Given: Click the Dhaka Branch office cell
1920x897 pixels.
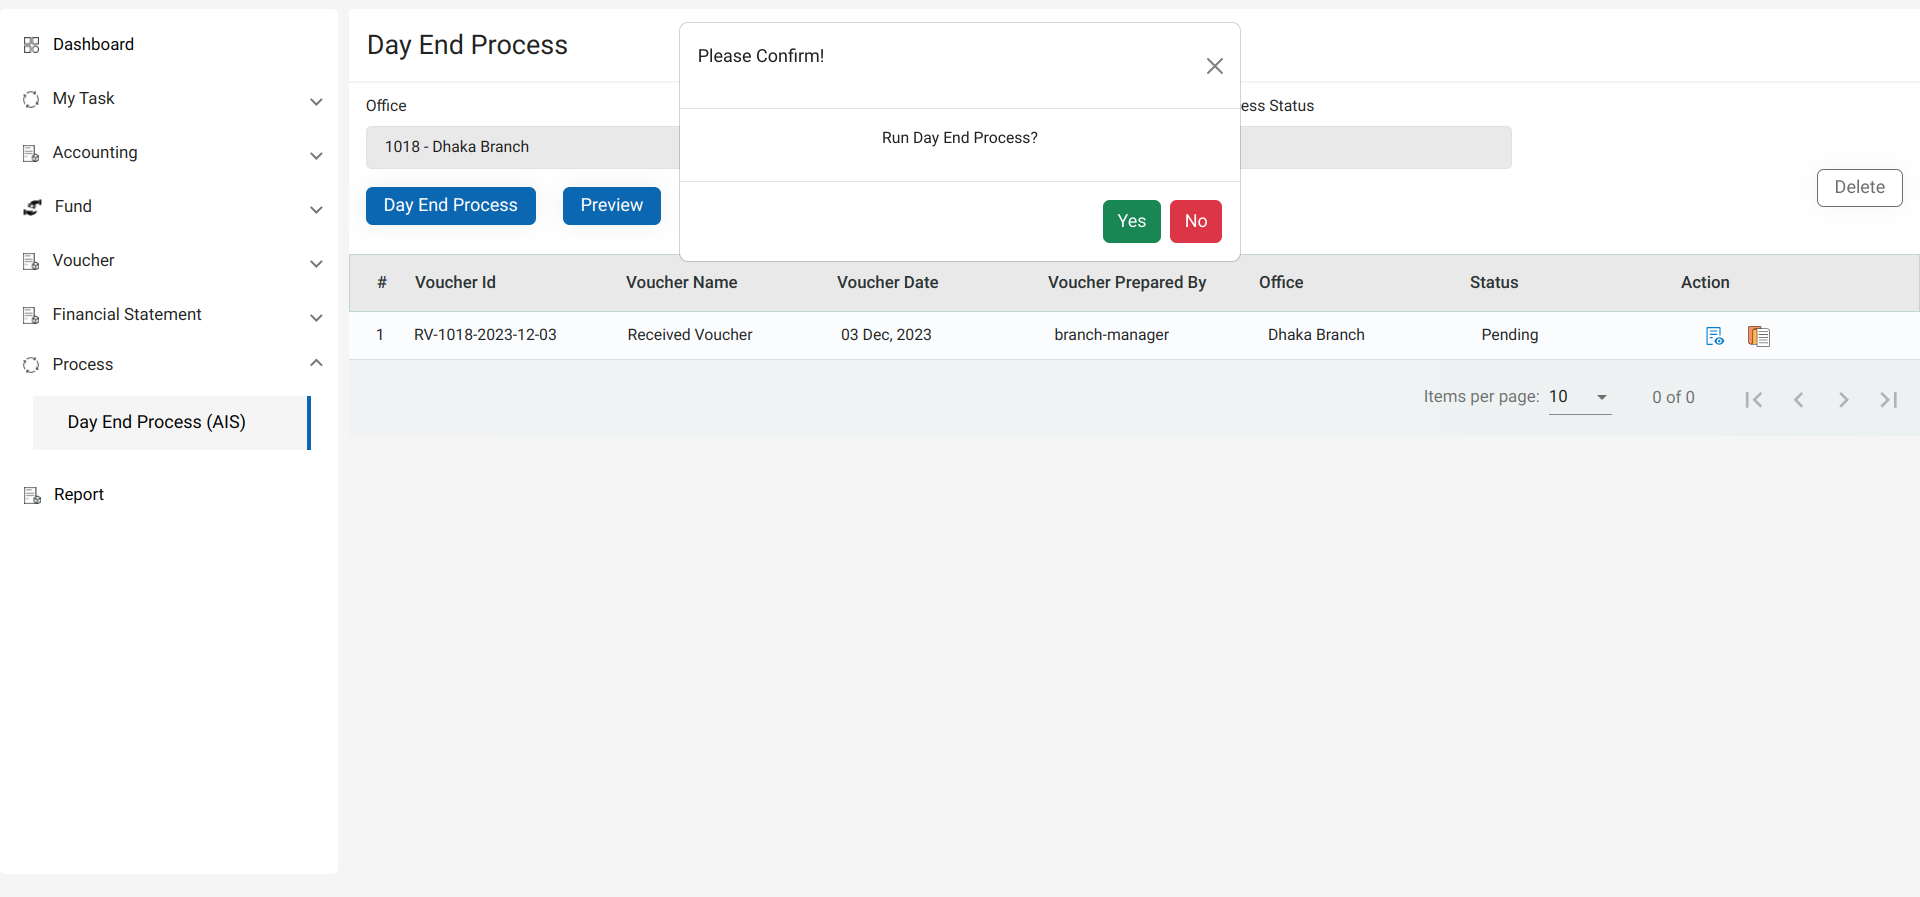Looking at the screenshot, I should [1316, 335].
